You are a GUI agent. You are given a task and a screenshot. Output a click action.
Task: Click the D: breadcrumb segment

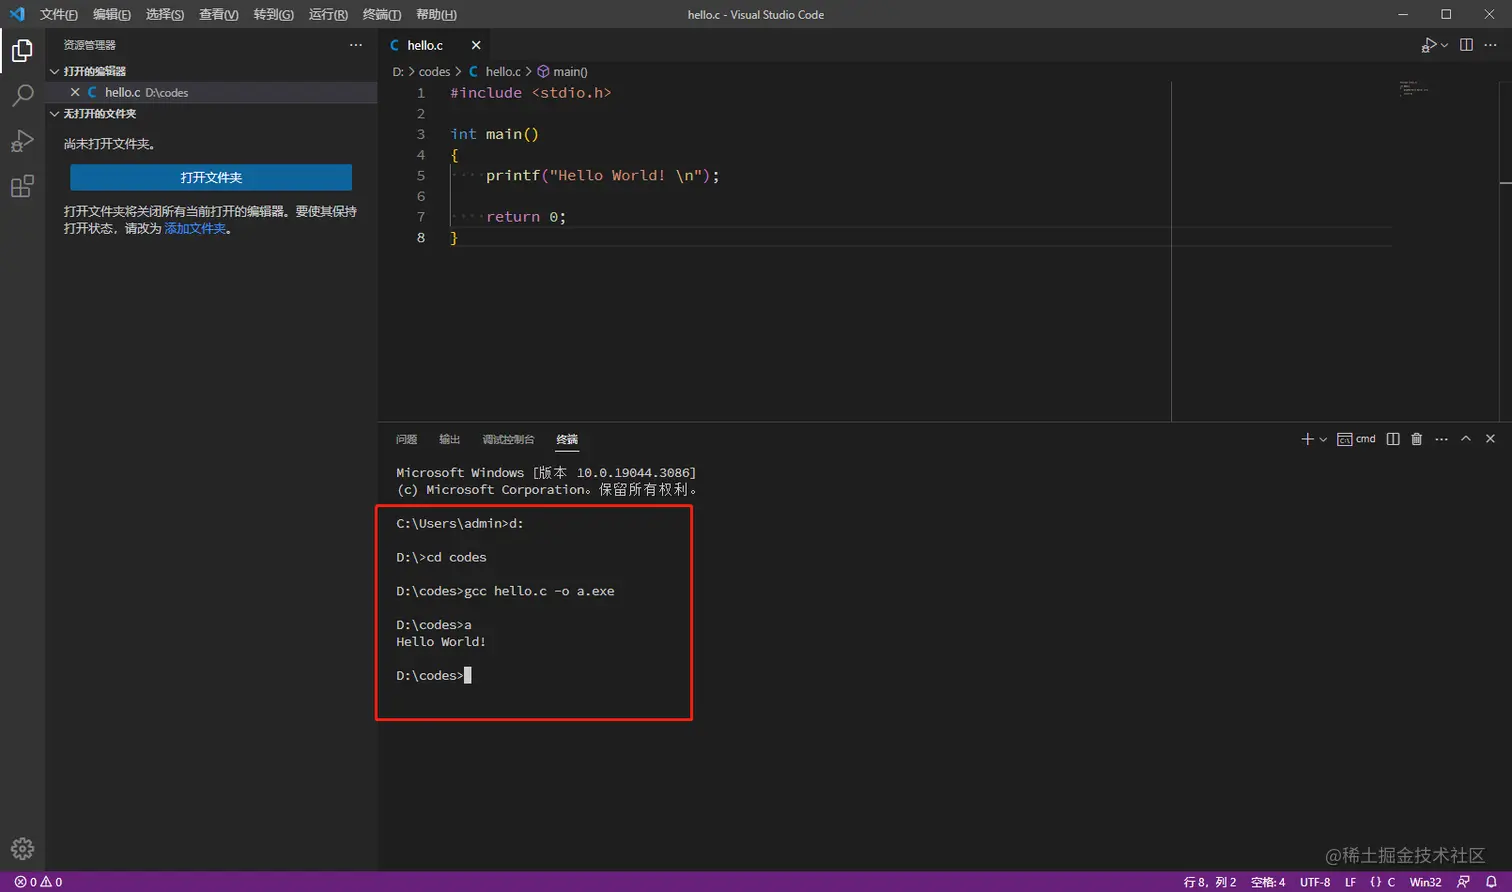click(398, 72)
